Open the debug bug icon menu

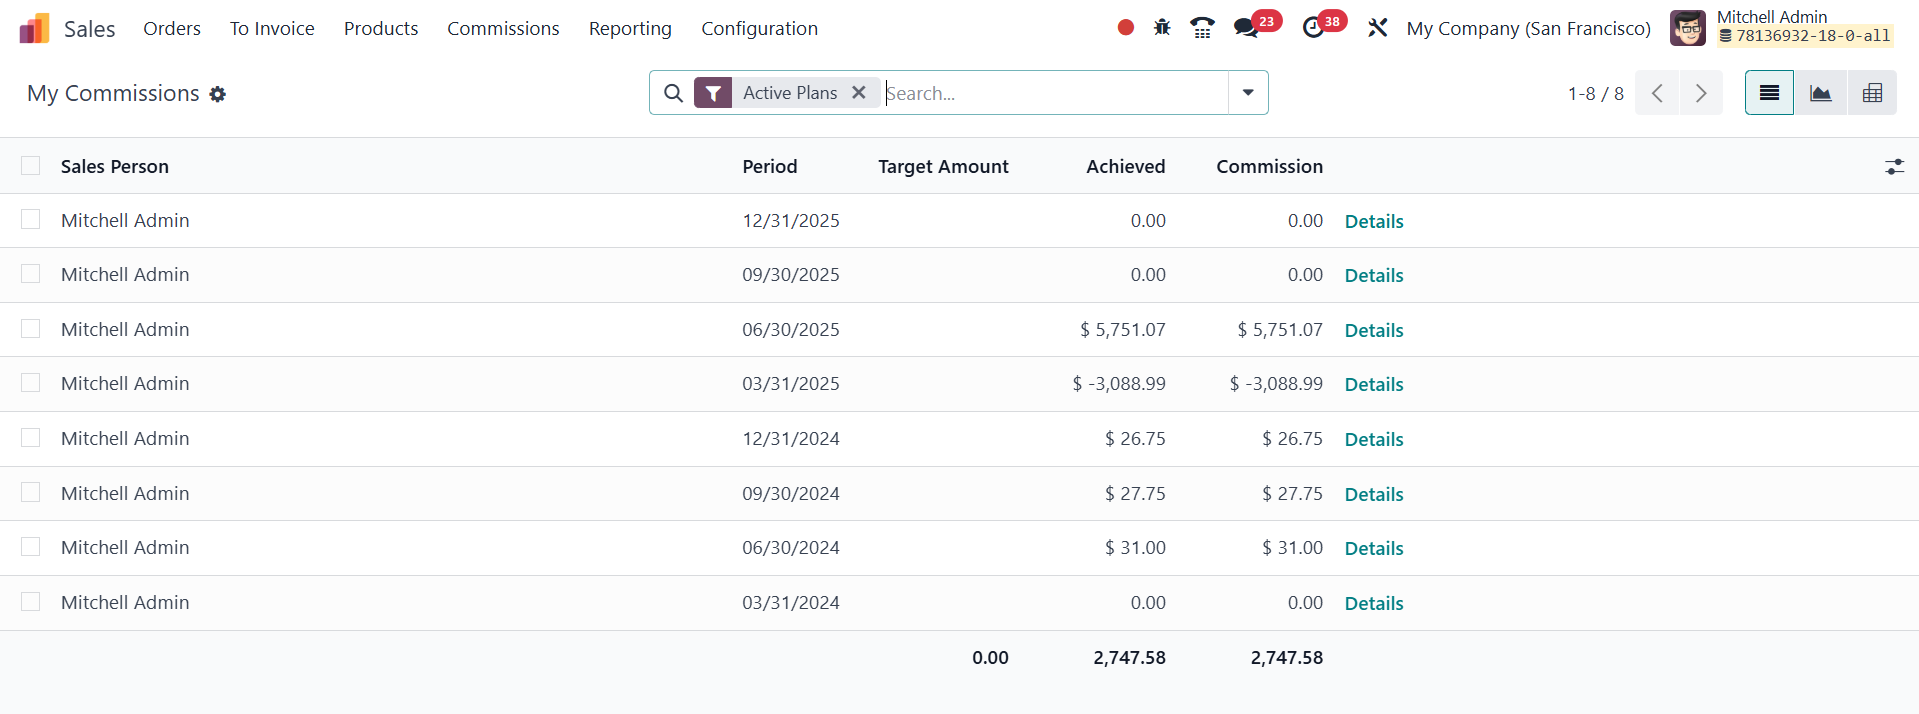(1162, 28)
